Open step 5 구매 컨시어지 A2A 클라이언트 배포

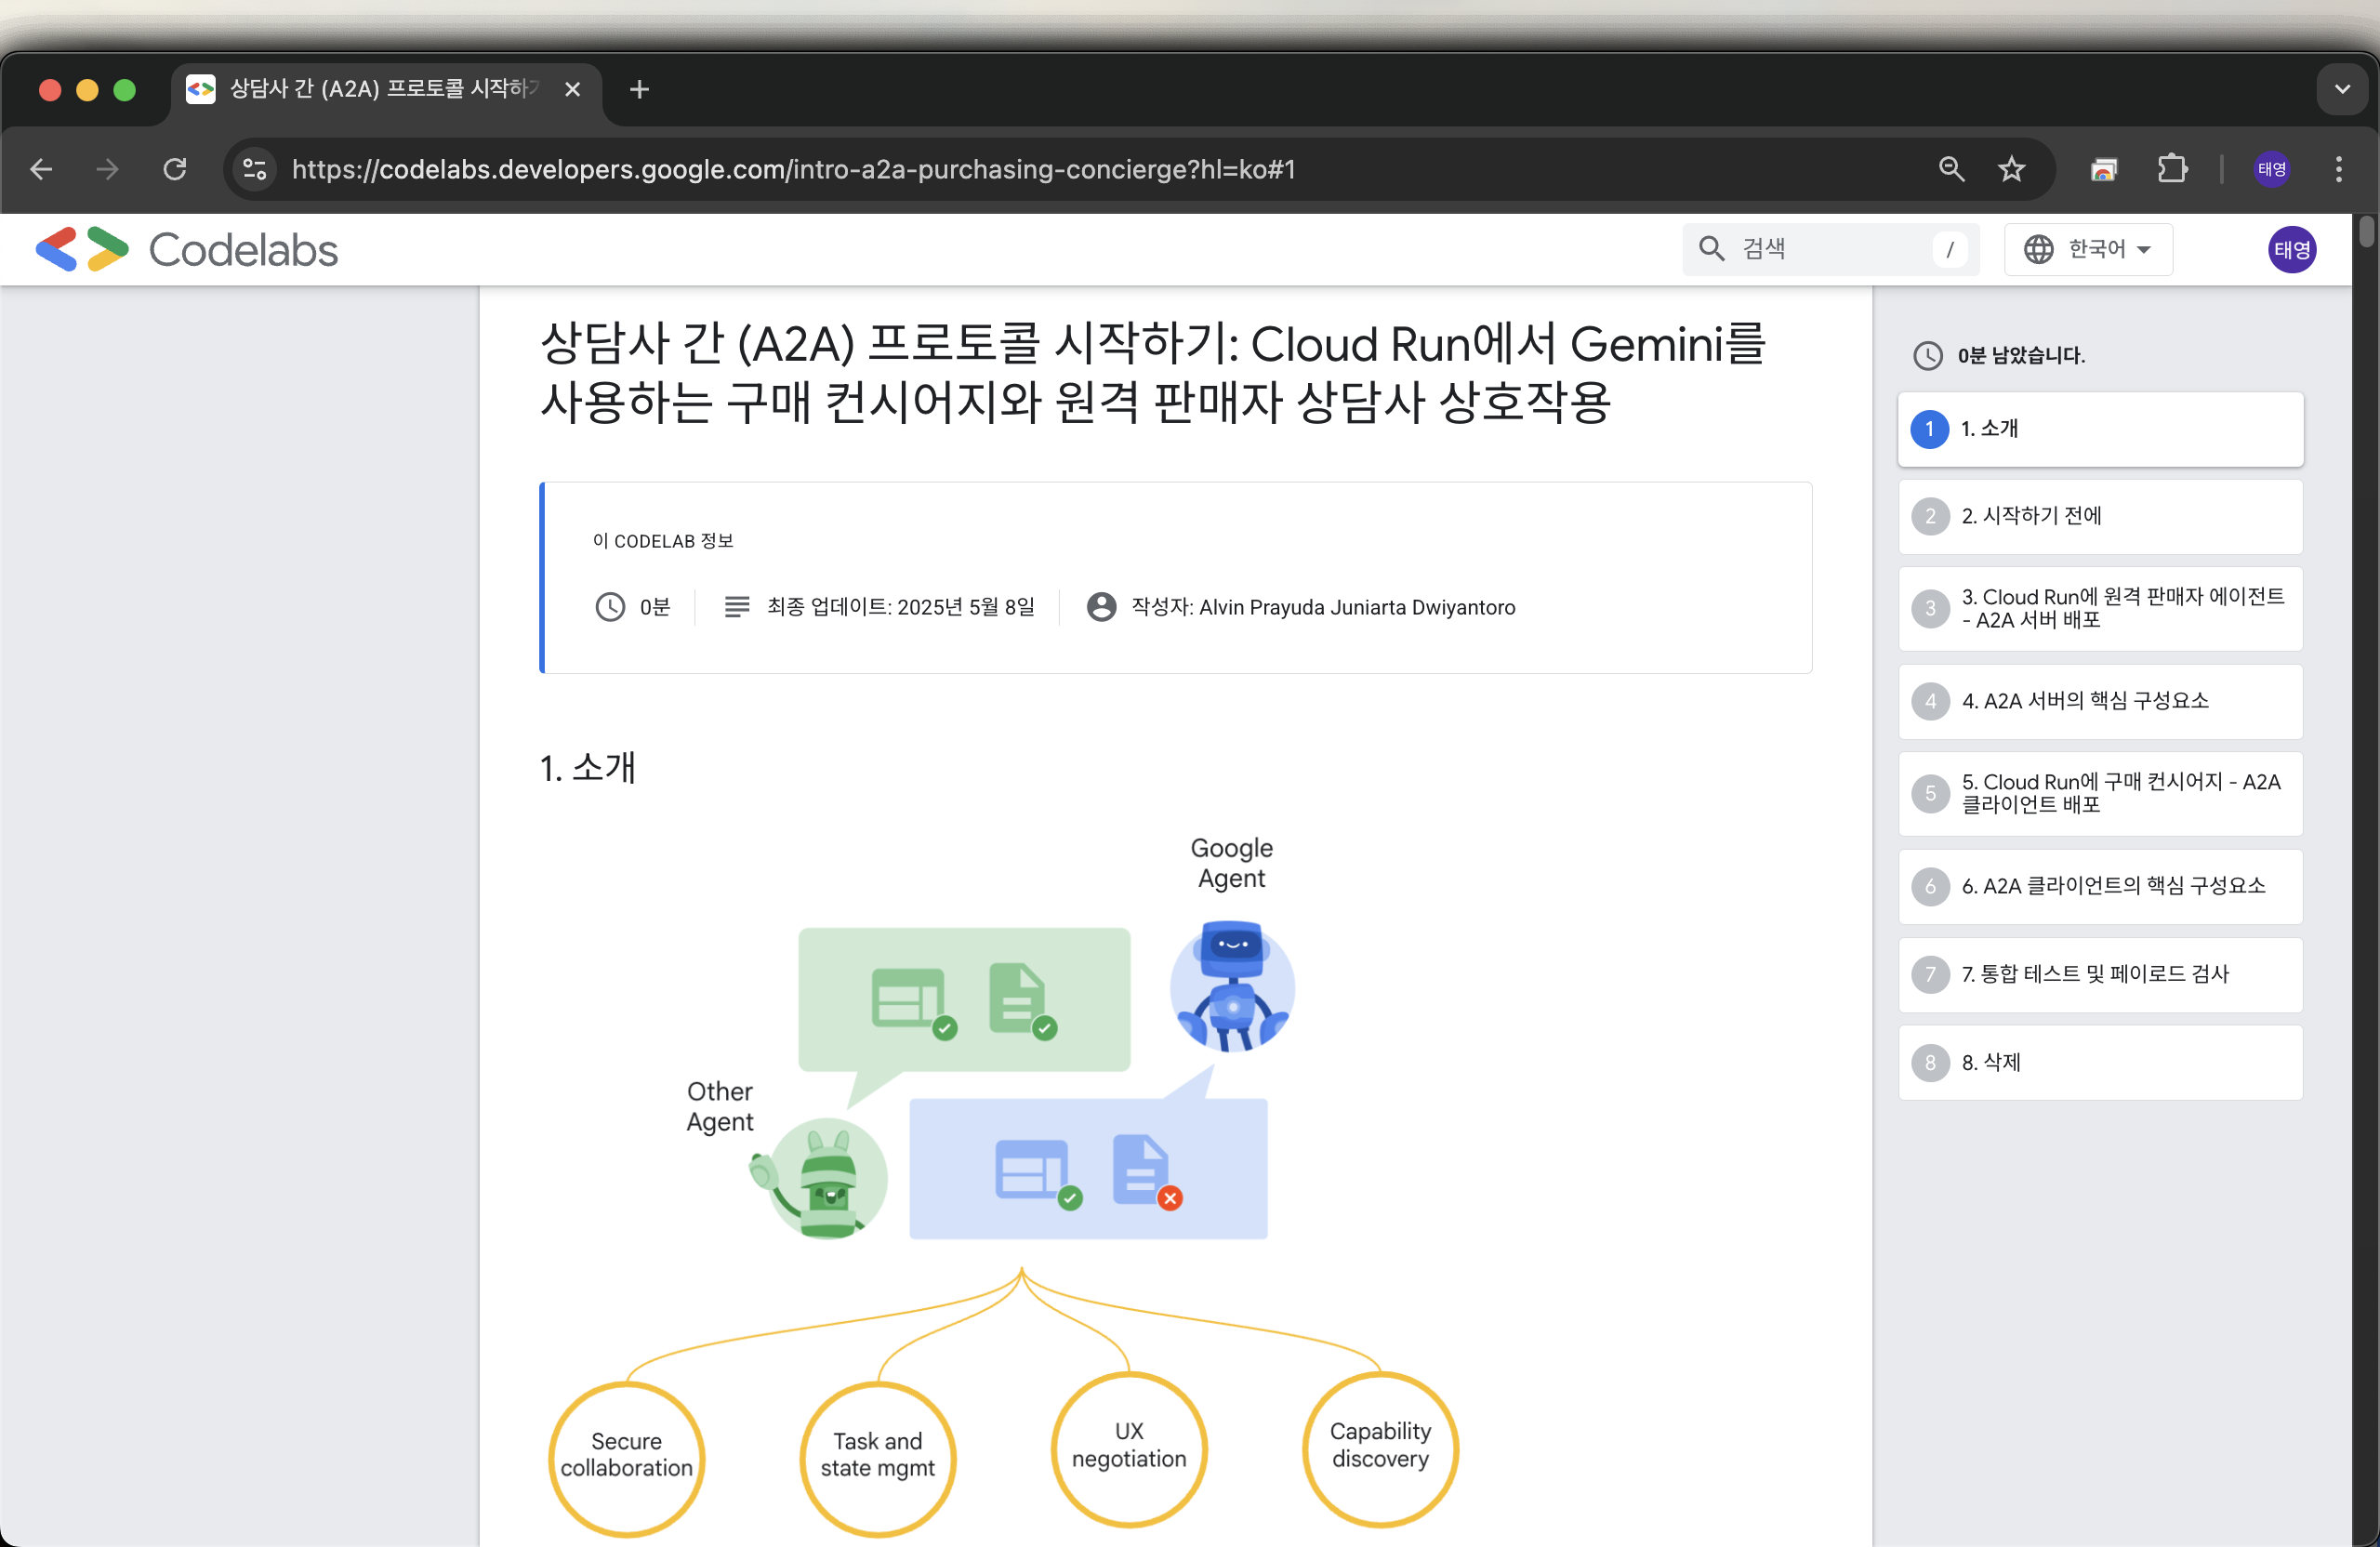pyautogui.click(x=2100, y=793)
